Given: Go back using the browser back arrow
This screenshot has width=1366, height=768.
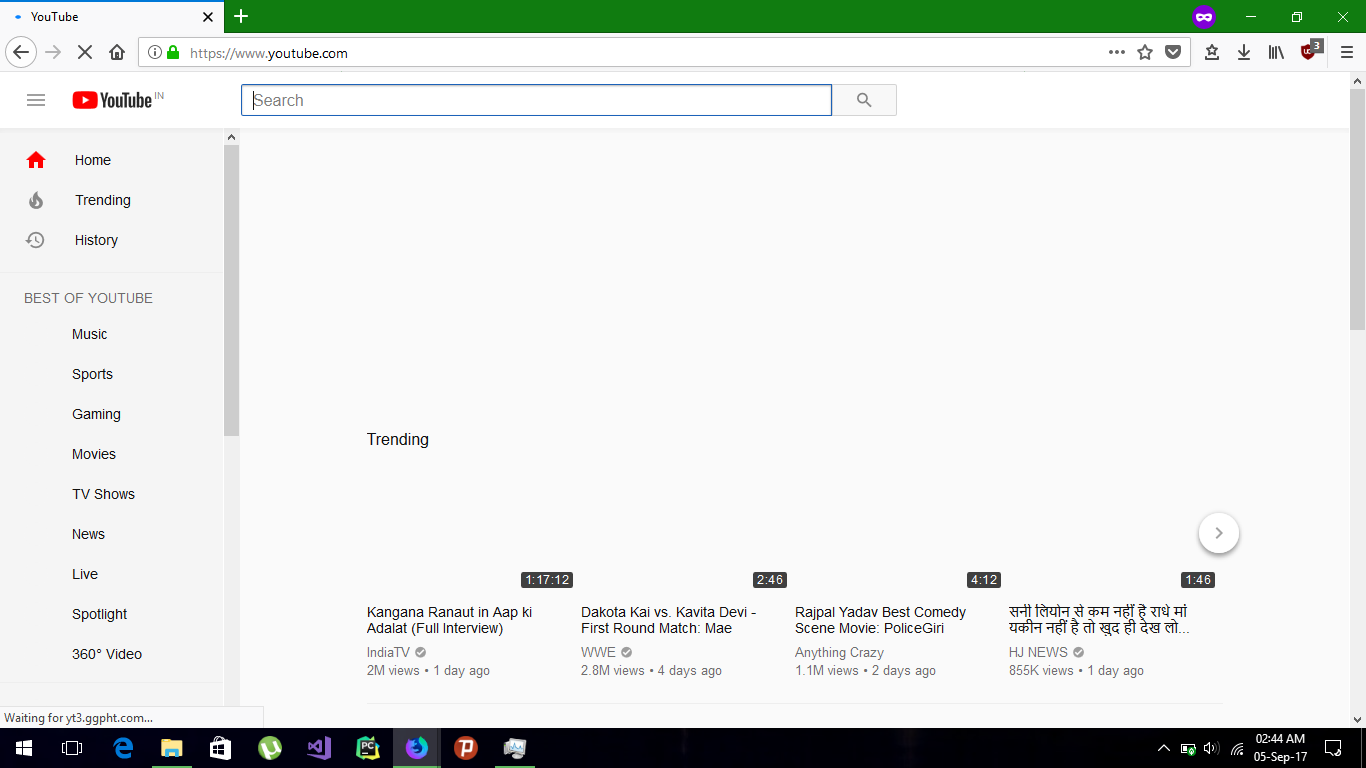Looking at the screenshot, I should [21, 52].
